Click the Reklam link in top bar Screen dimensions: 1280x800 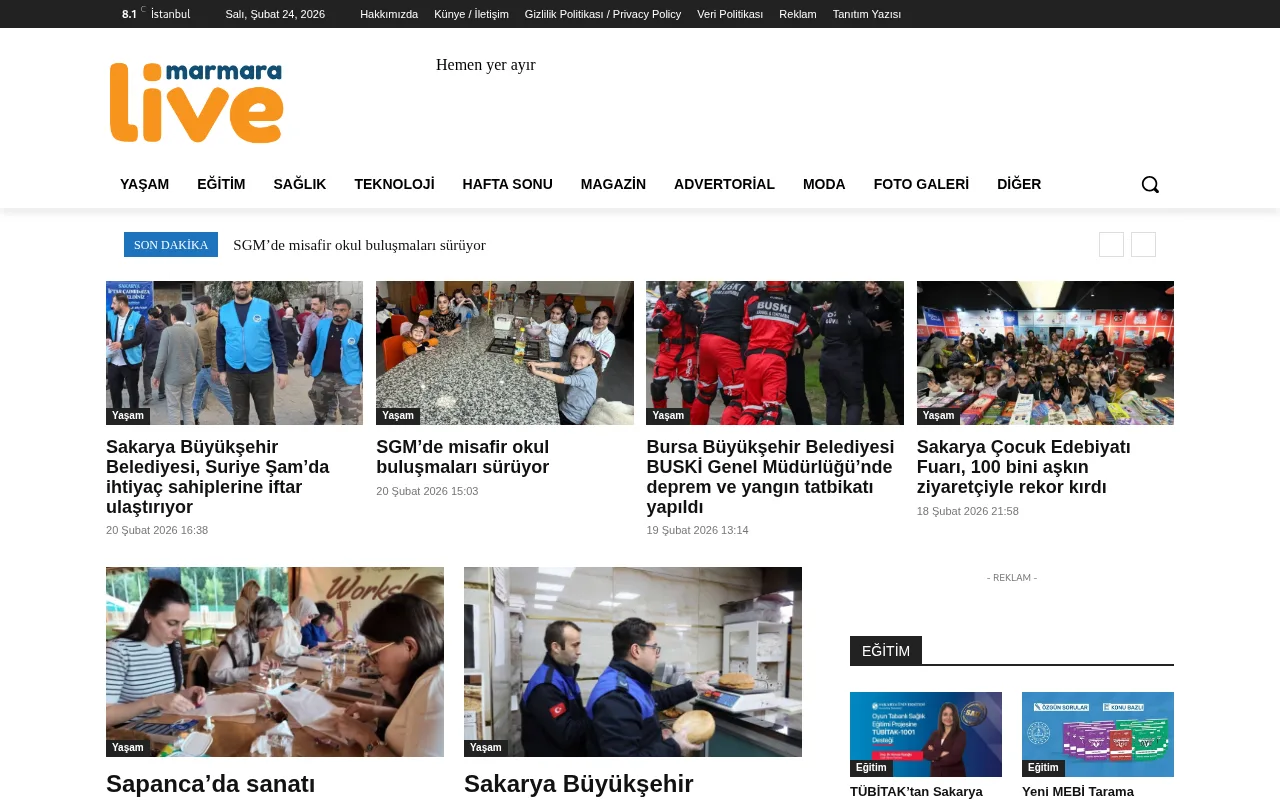(797, 14)
